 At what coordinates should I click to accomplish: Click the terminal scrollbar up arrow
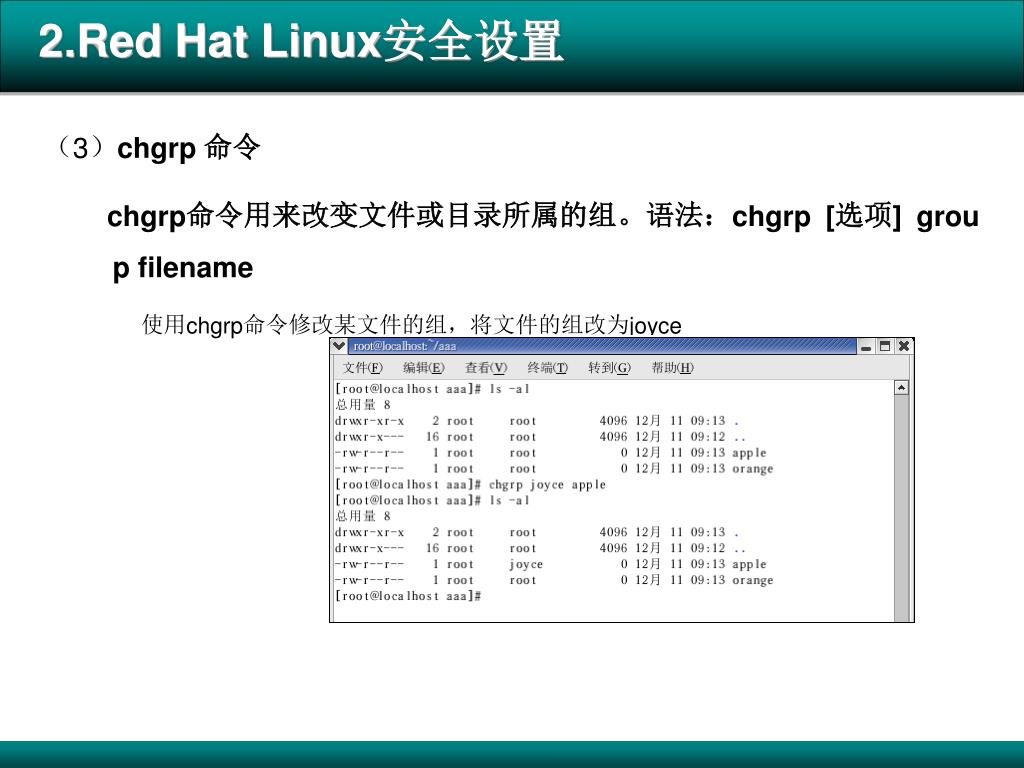[901, 388]
